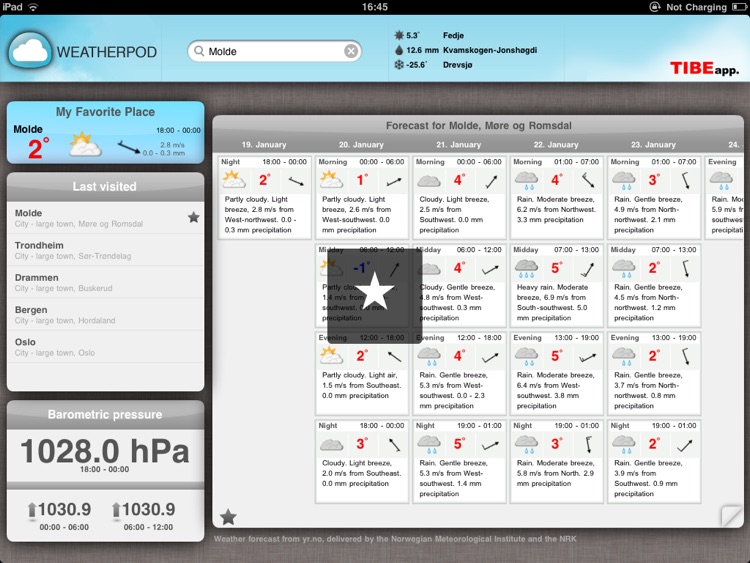
Task: Tap rising arrow beside 06:00 - 12:00 pressure
Action: 116,510
